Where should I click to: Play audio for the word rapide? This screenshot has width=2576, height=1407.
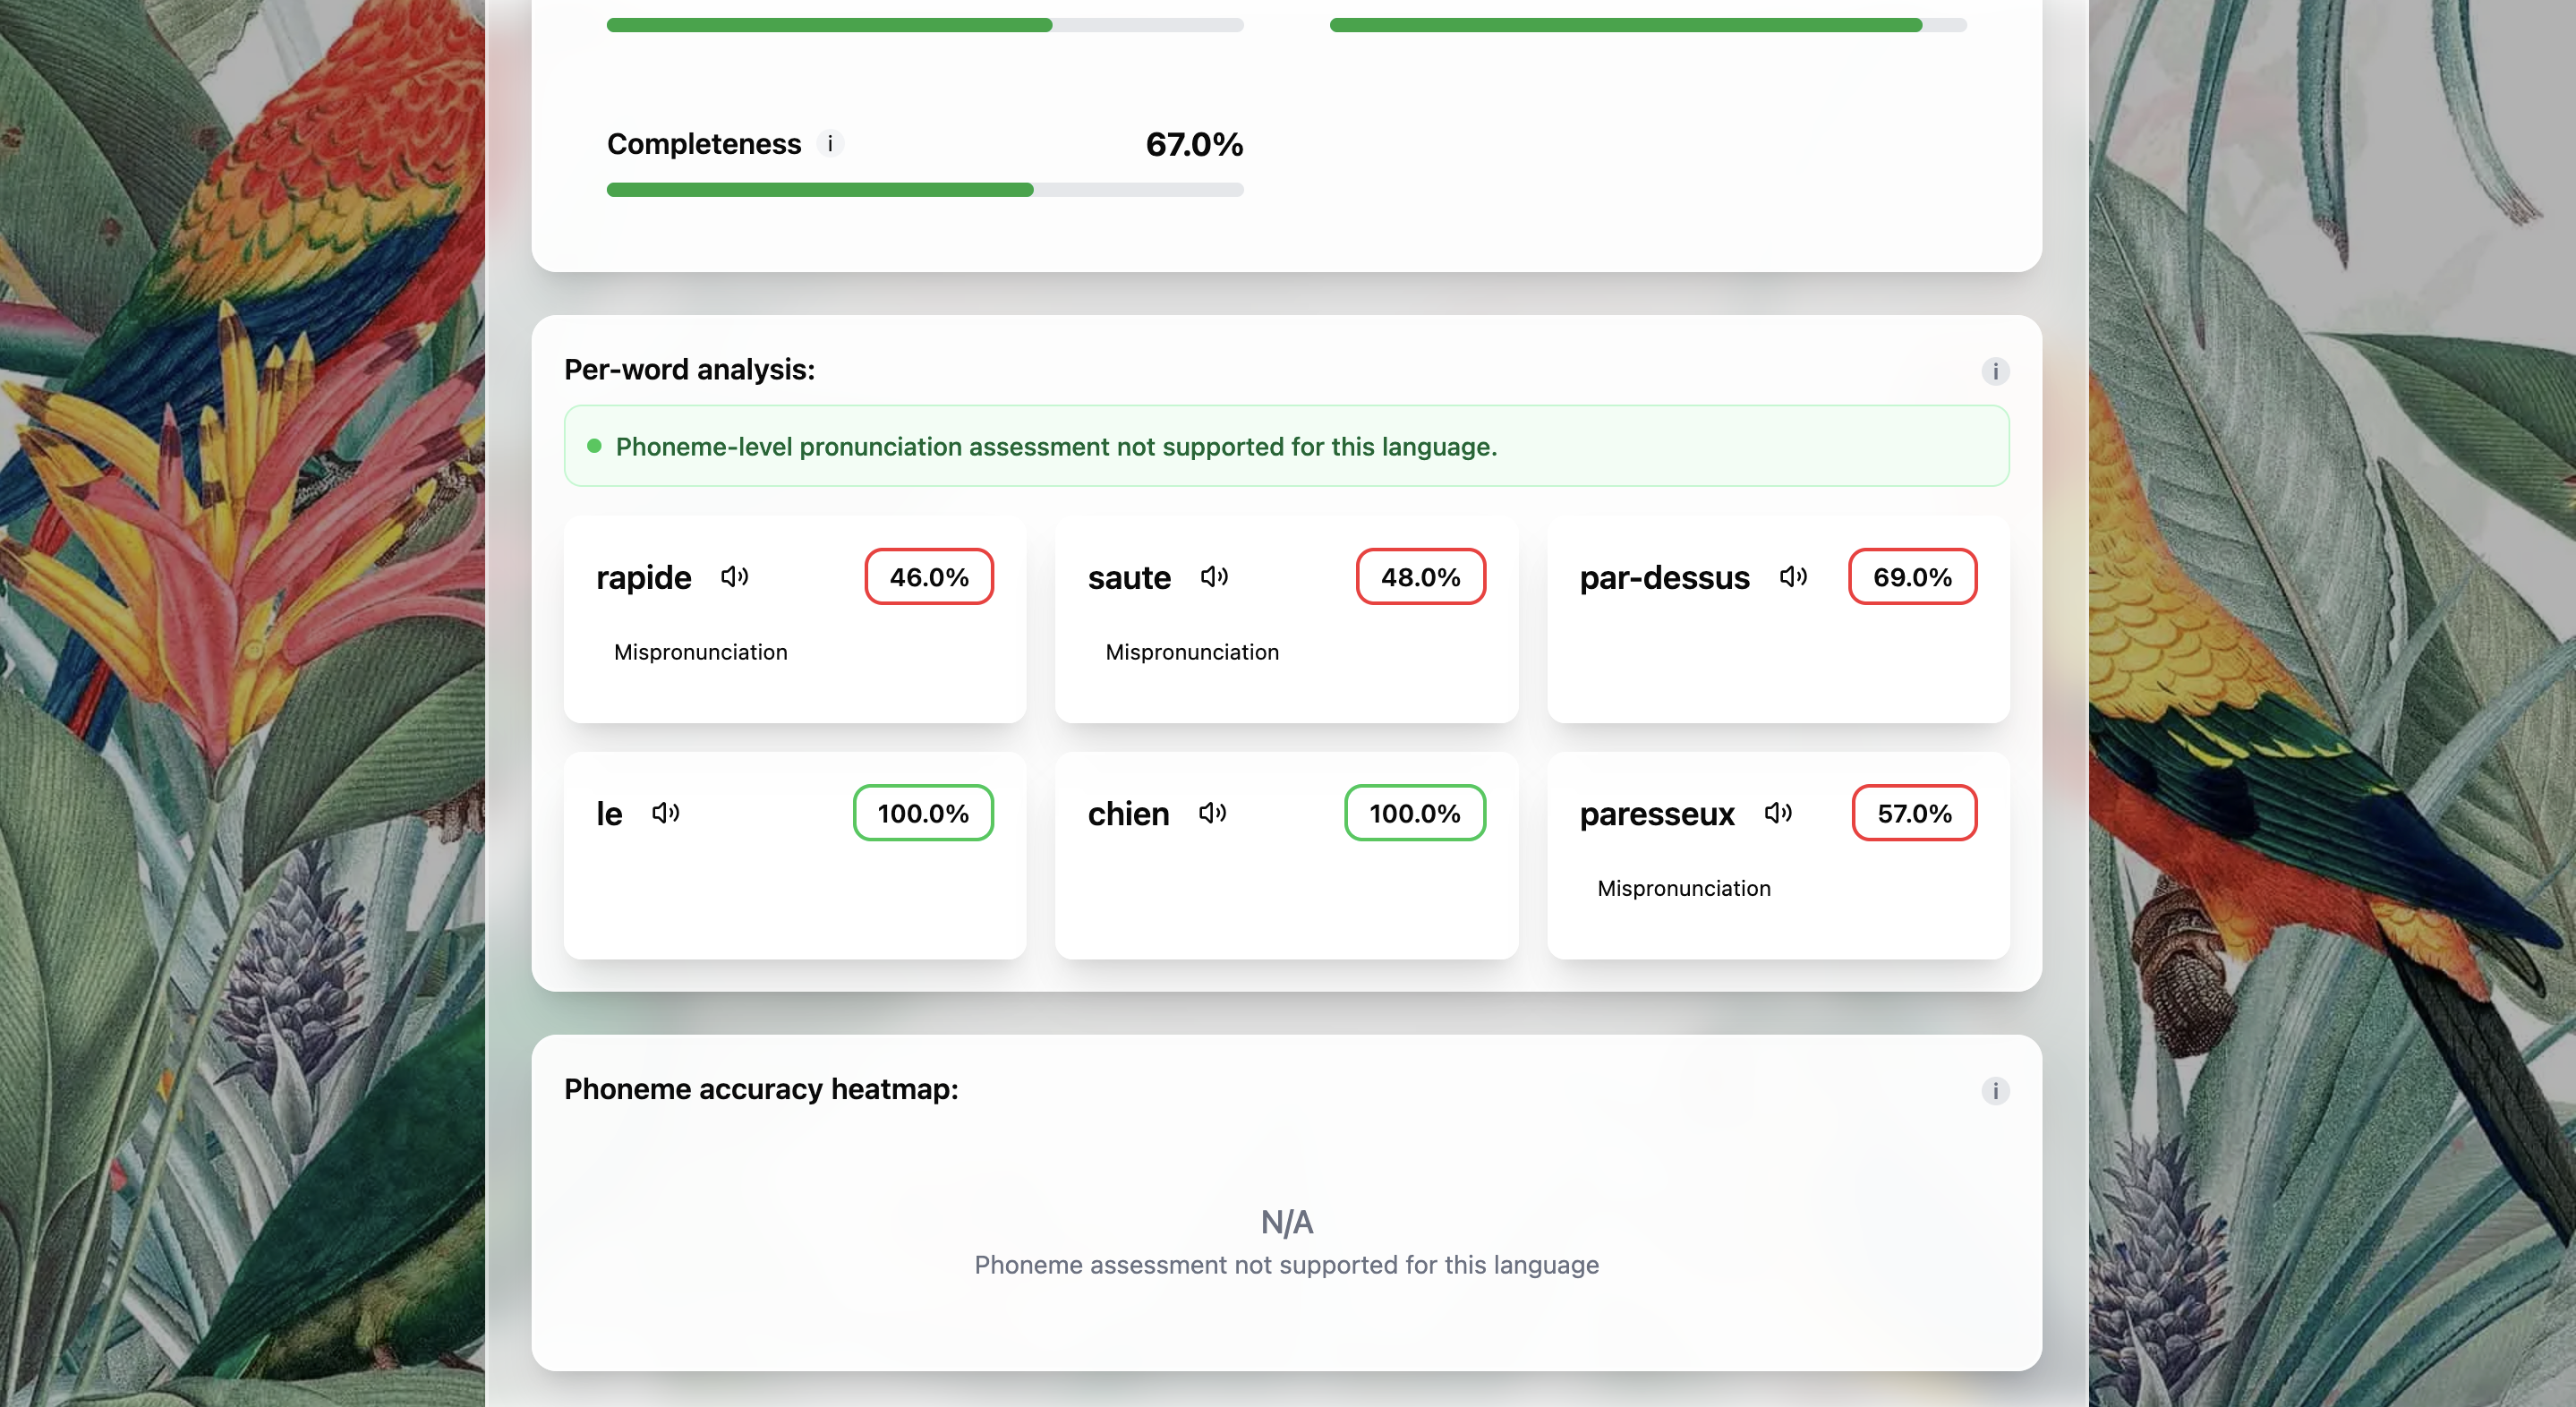pos(734,577)
